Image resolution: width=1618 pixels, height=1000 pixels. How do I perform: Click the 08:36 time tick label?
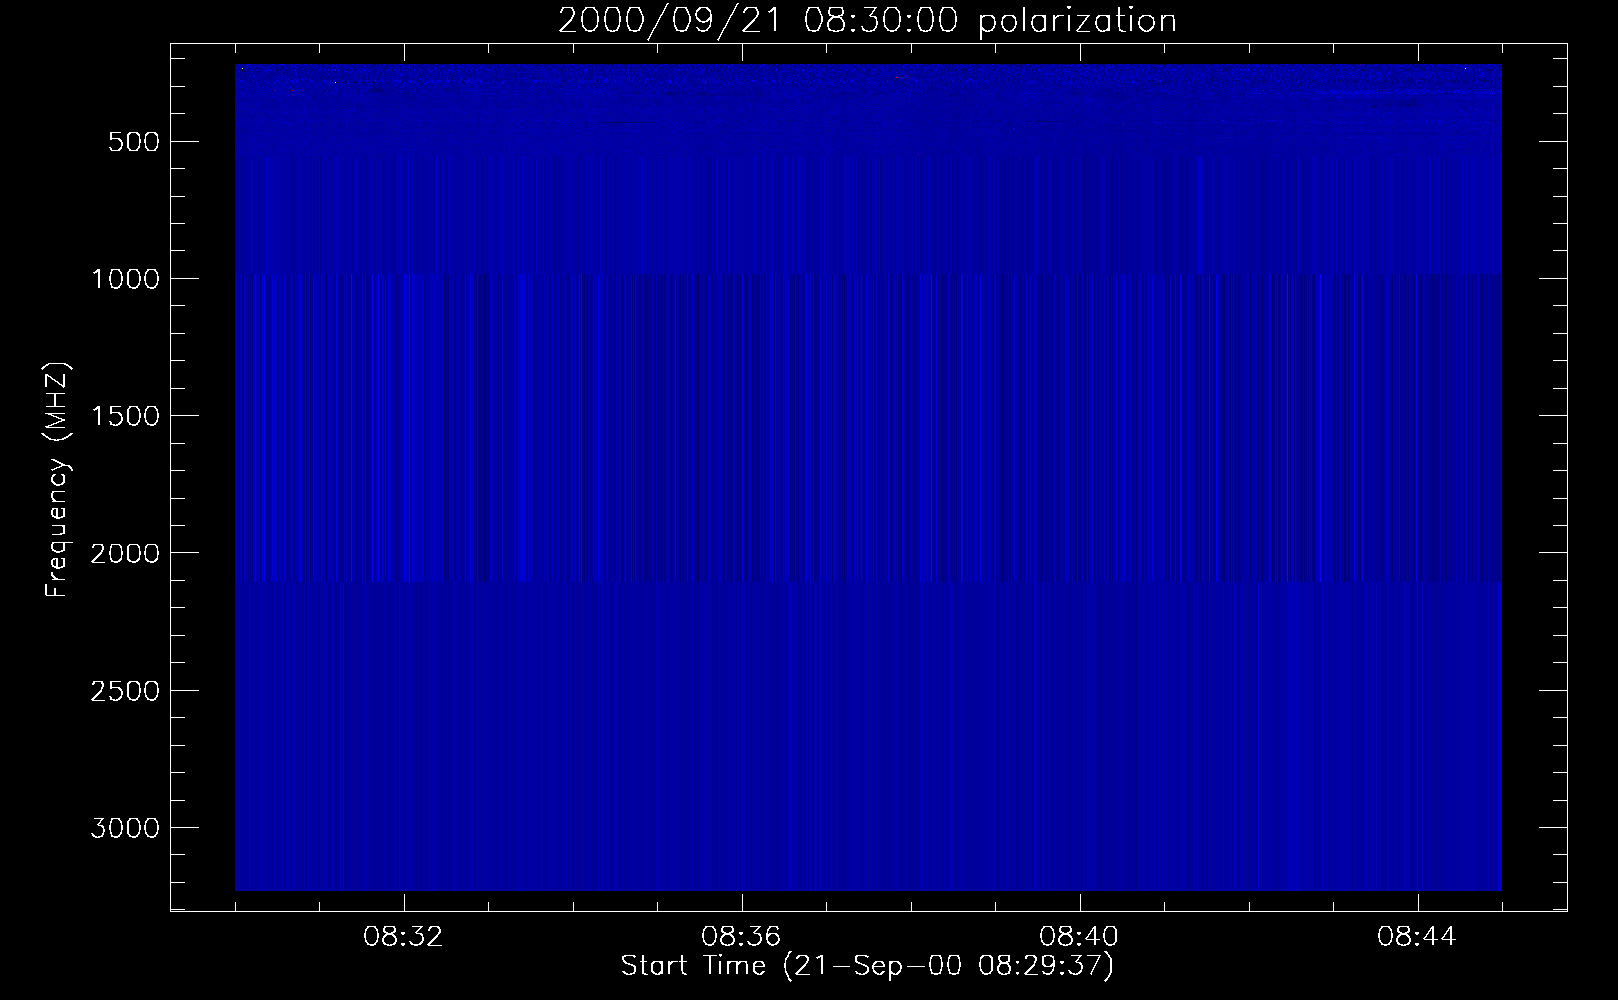pyautogui.click(x=742, y=938)
